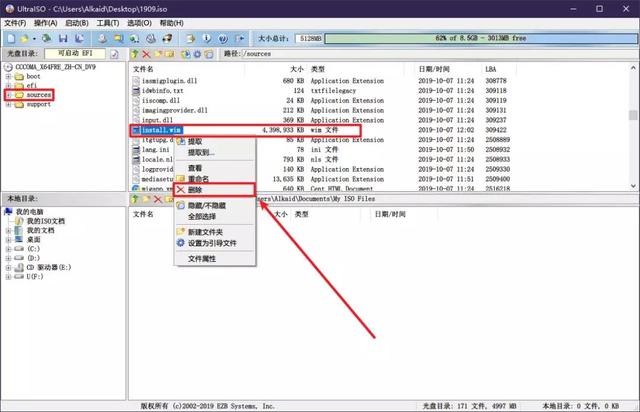Click the Compress ISO toolbar icon
Screen dimensions: 640x412
pyautogui.click(x=134, y=38)
